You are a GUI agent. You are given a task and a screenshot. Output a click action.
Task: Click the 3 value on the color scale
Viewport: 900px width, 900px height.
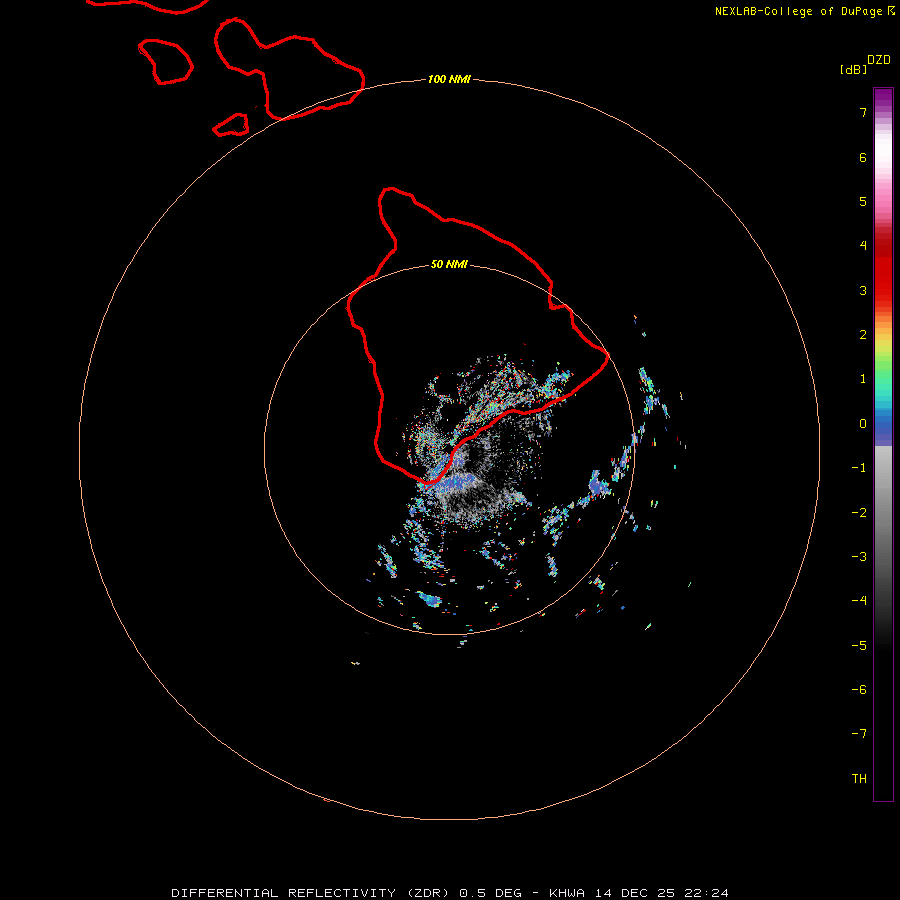pyautogui.click(x=863, y=290)
